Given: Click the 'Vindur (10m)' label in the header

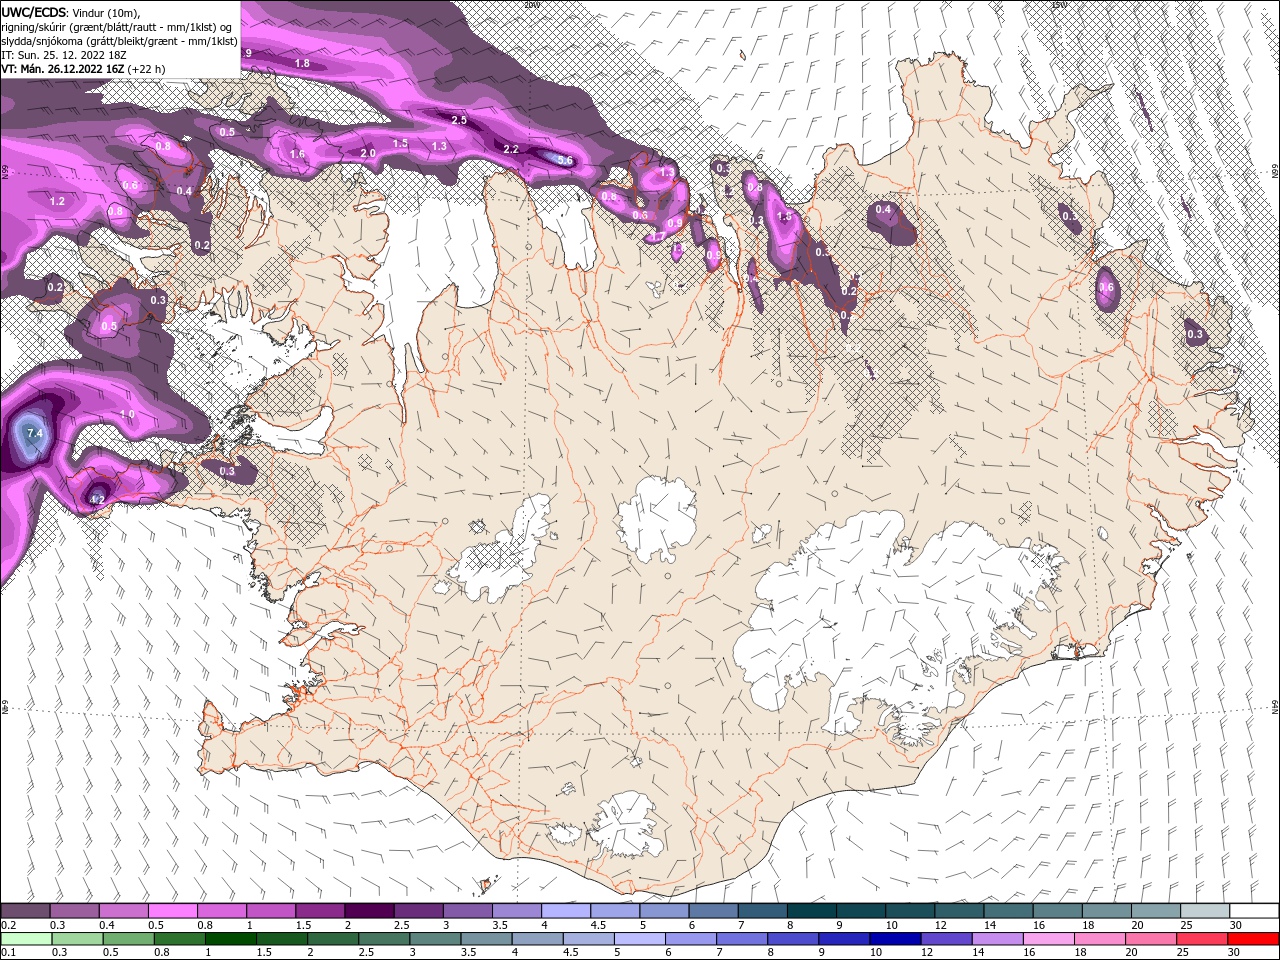Looking at the screenshot, I should pyautogui.click(x=107, y=11).
